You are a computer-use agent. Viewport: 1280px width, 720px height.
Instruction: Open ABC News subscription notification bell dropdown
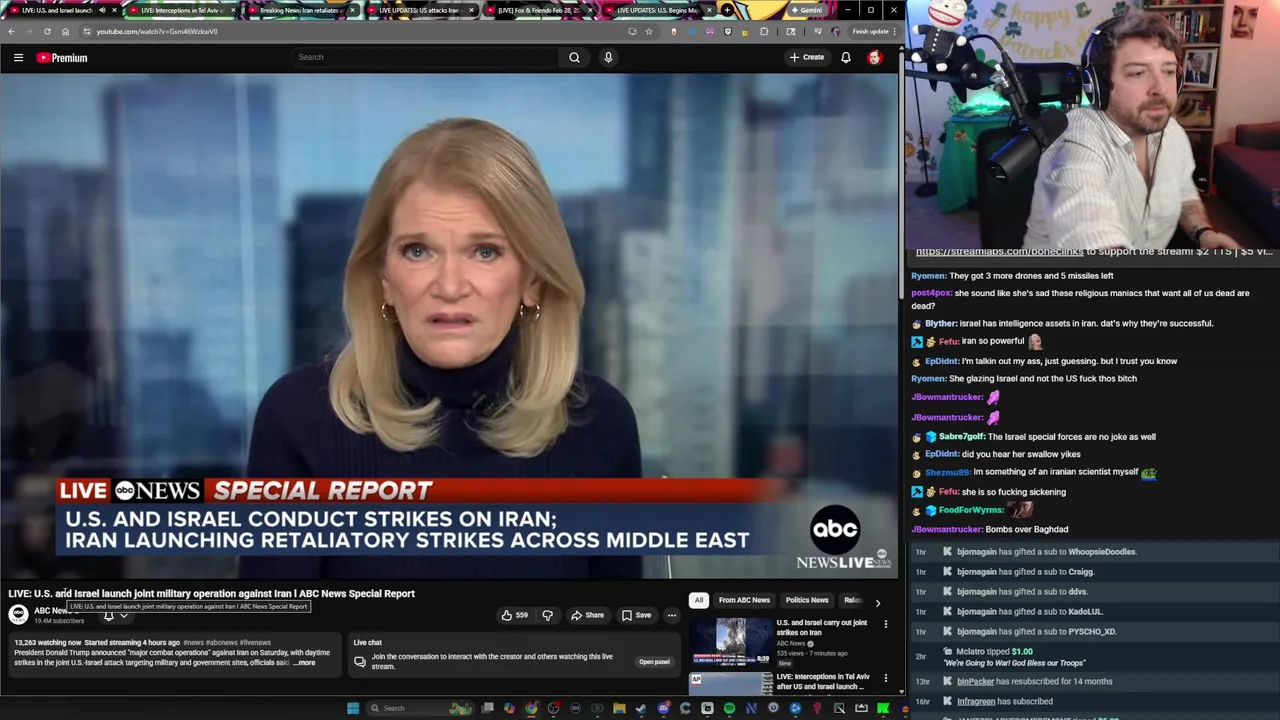click(115, 615)
